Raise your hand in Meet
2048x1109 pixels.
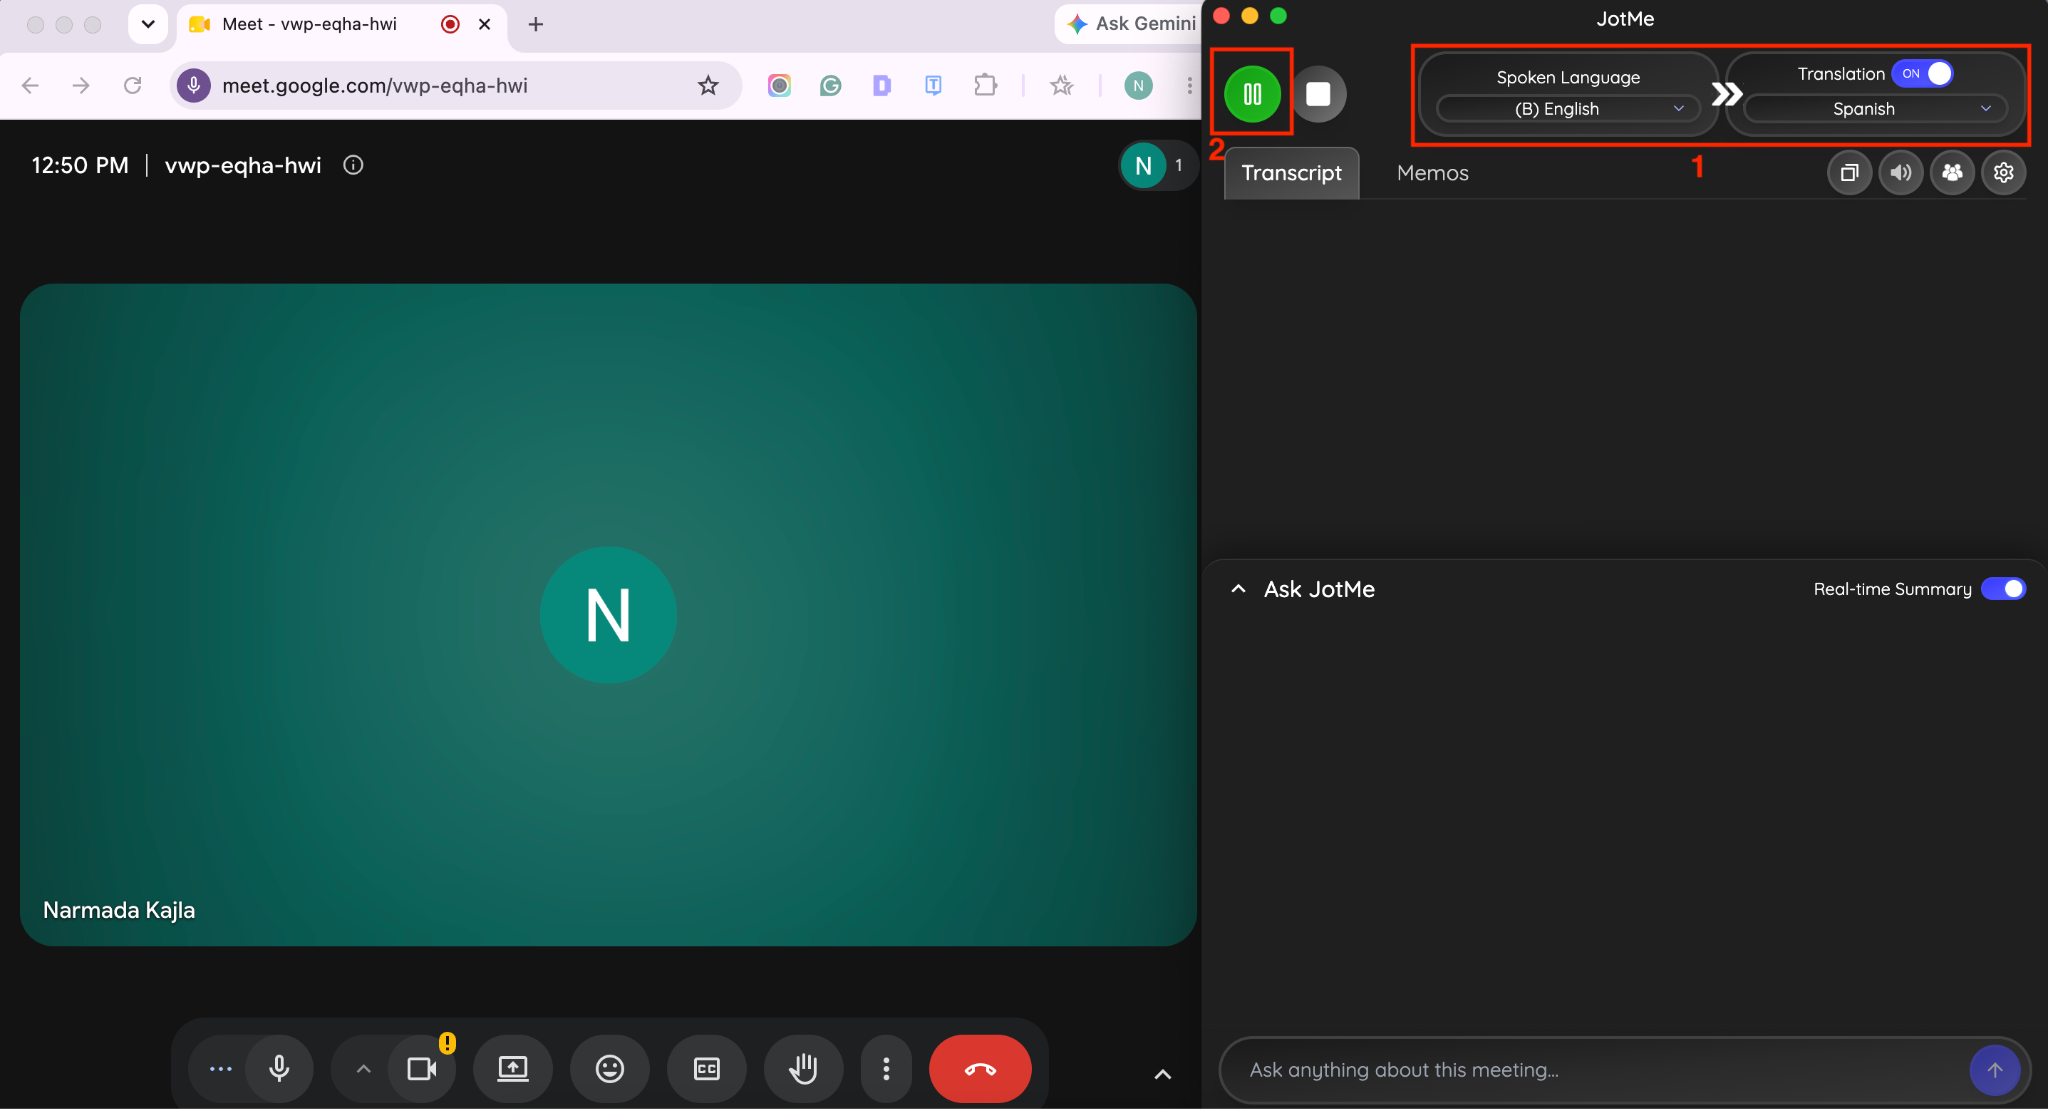(x=804, y=1069)
